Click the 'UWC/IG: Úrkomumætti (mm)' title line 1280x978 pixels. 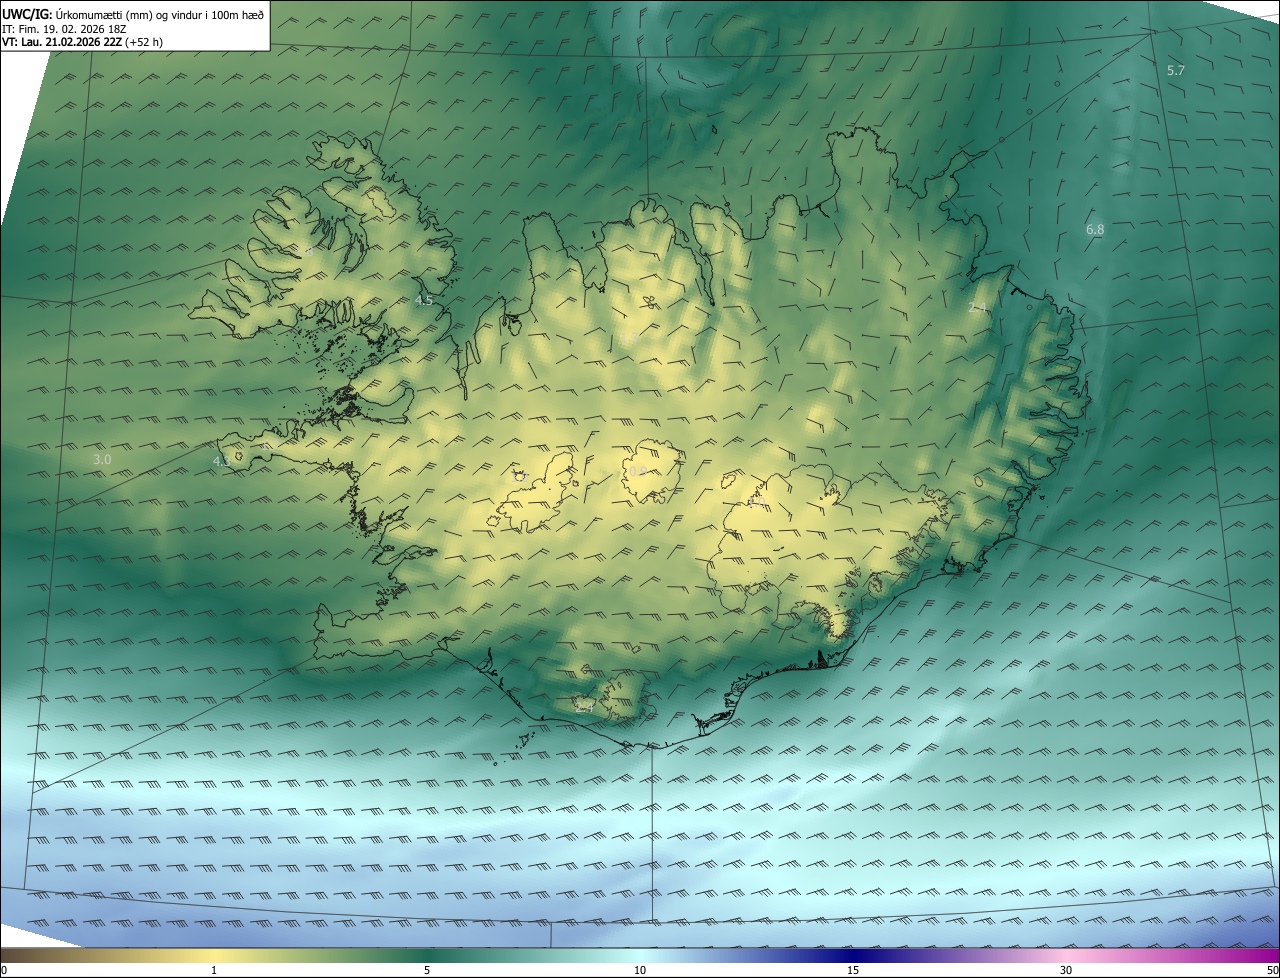click(133, 14)
